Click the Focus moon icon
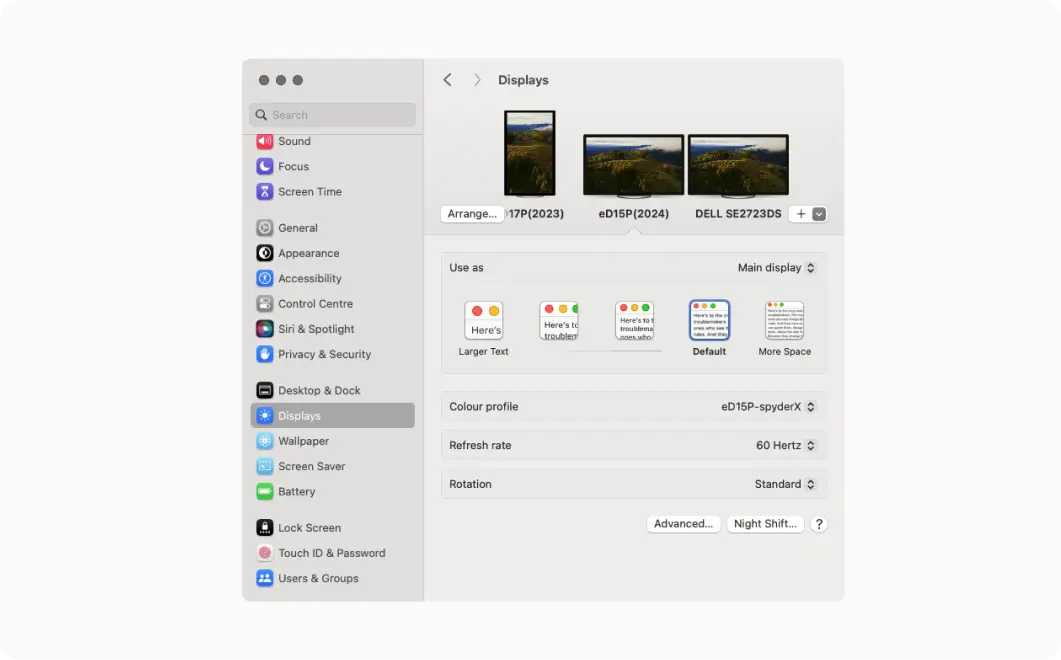This screenshot has width=1061, height=660. click(265, 166)
